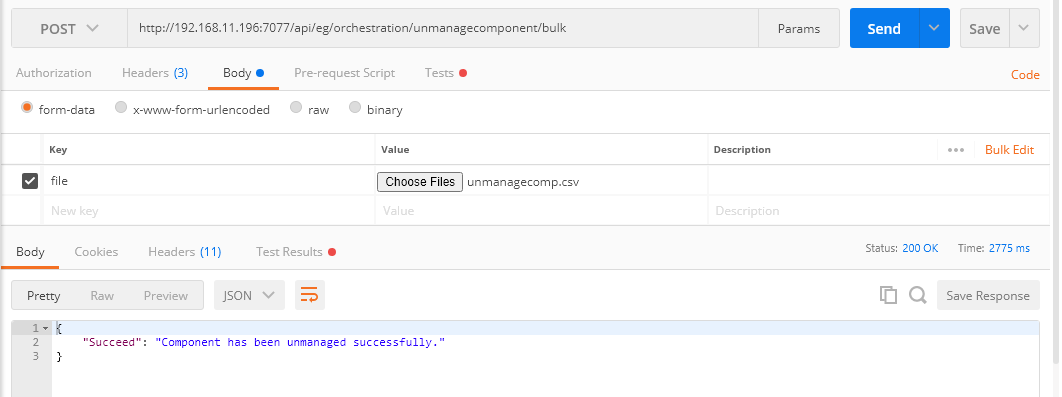
Task: Select x-www-form-urlencoded radio option
Action: [121, 107]
